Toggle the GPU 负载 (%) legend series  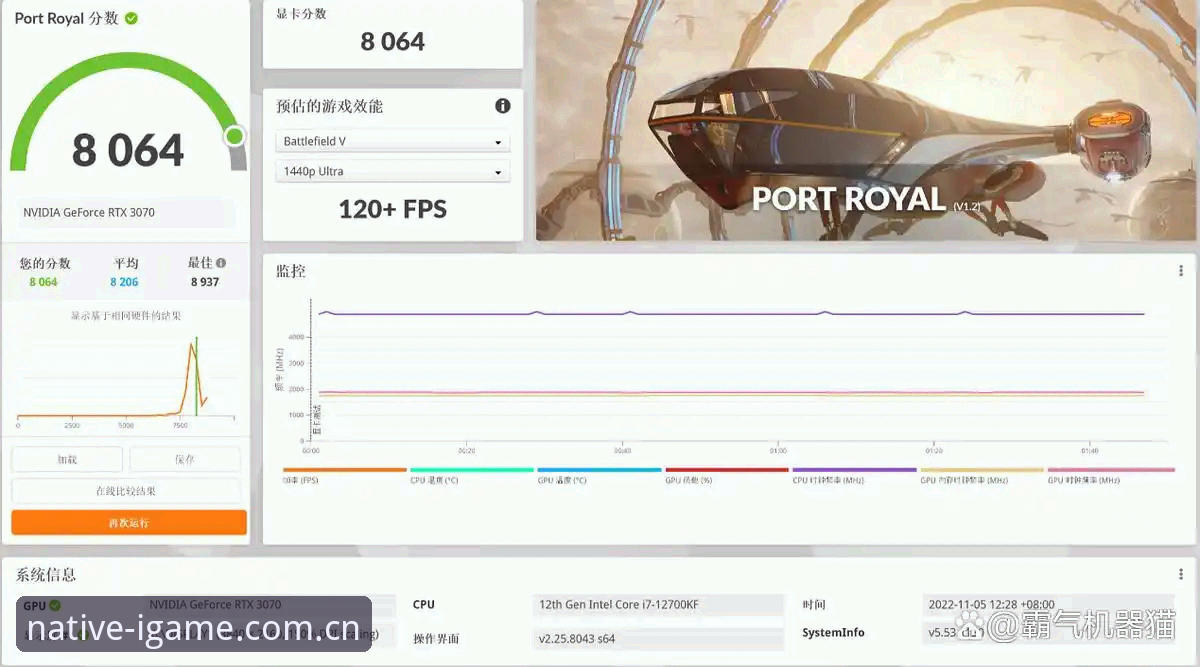click(727, 475)
